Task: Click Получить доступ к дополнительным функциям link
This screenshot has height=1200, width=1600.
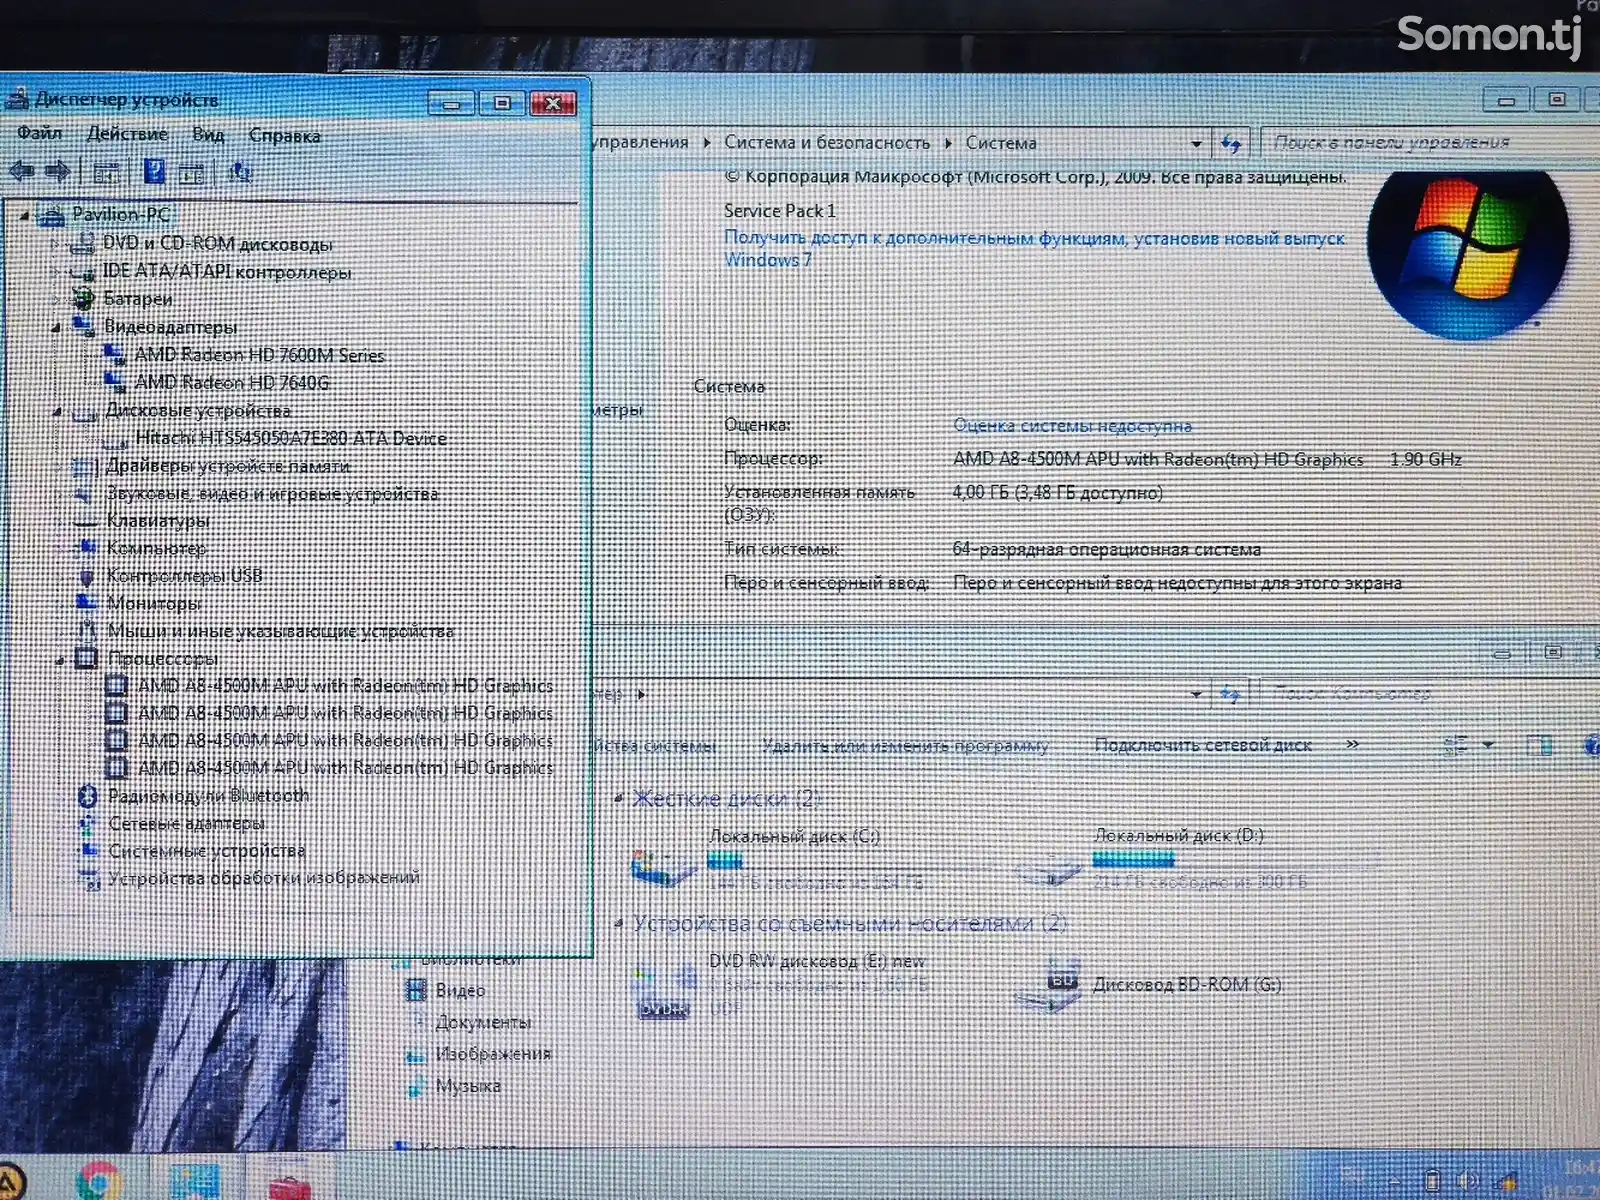Action: click(1034, 249)
